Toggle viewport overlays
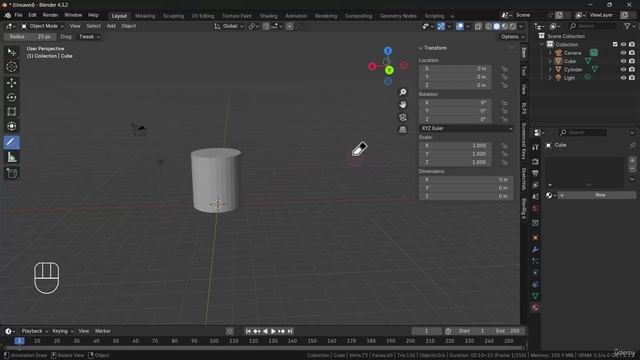Viewport: 640px width, 360px height. 460,26
